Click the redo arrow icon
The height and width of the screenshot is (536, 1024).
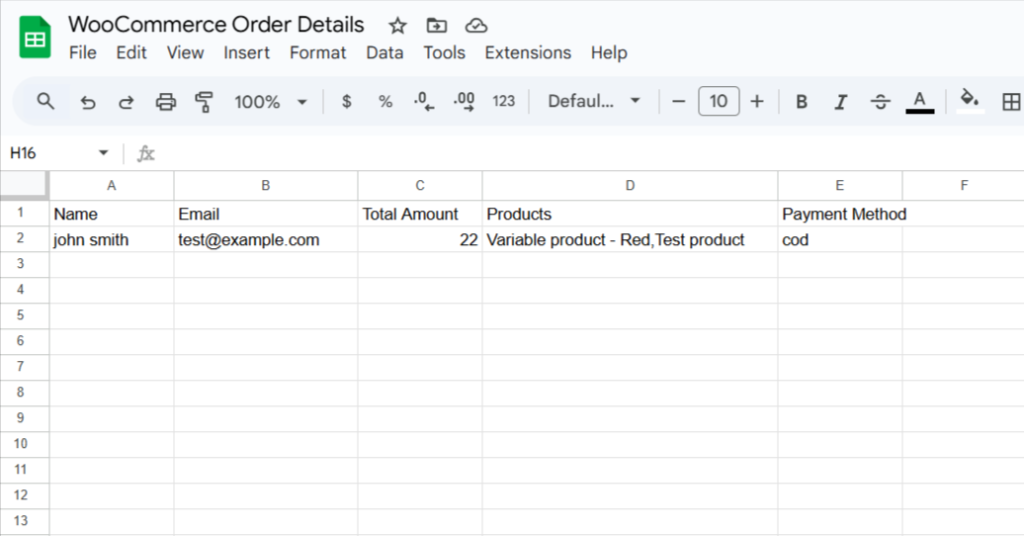[x=126, y=101]
